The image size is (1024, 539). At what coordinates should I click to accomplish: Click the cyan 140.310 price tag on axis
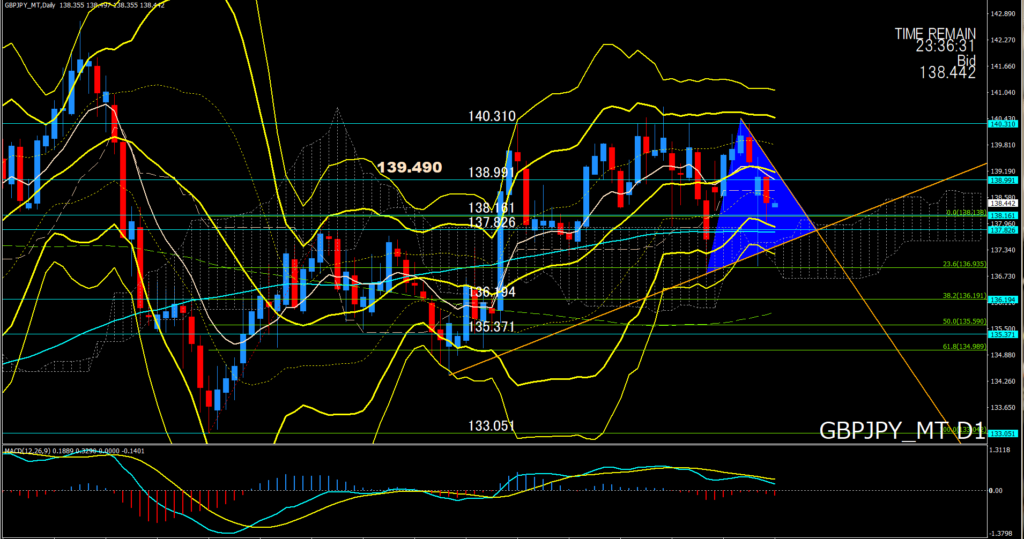1003,123
